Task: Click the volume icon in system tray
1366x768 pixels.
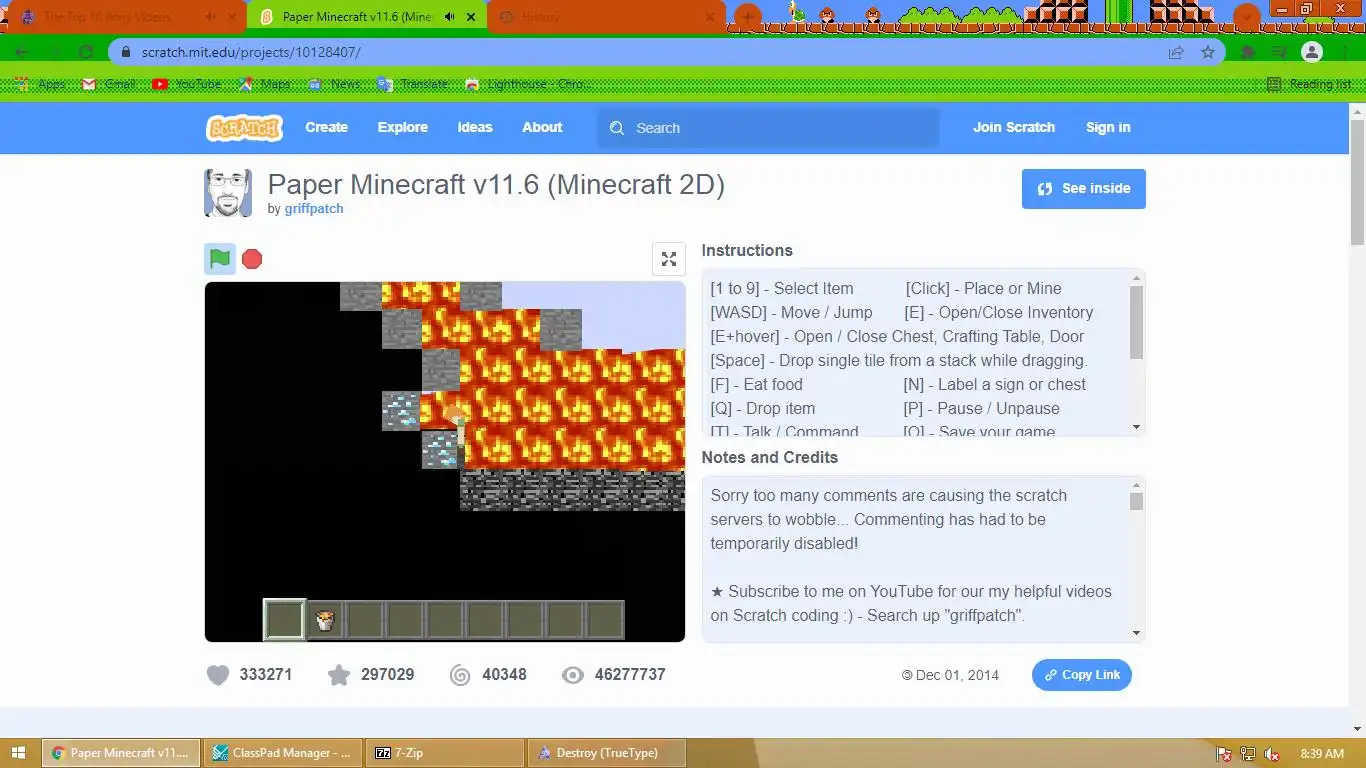Action: (x=1272, y=754)
